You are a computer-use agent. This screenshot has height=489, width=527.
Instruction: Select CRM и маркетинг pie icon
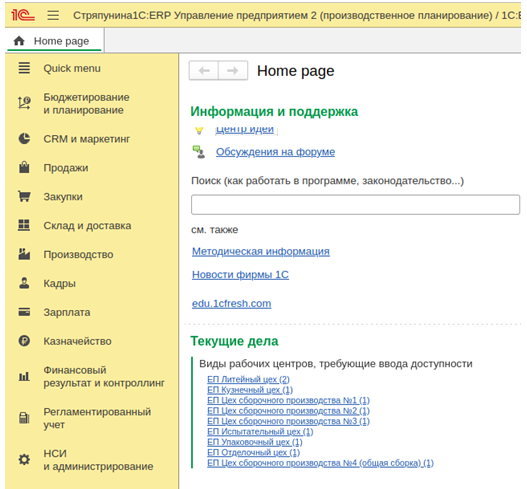coord(24,138)
